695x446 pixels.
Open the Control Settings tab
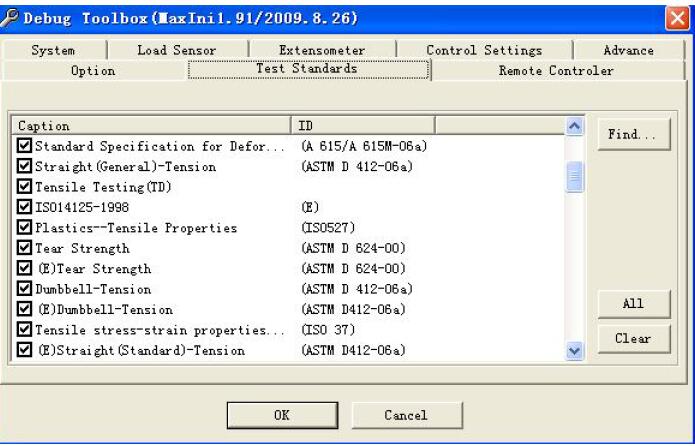483,50
